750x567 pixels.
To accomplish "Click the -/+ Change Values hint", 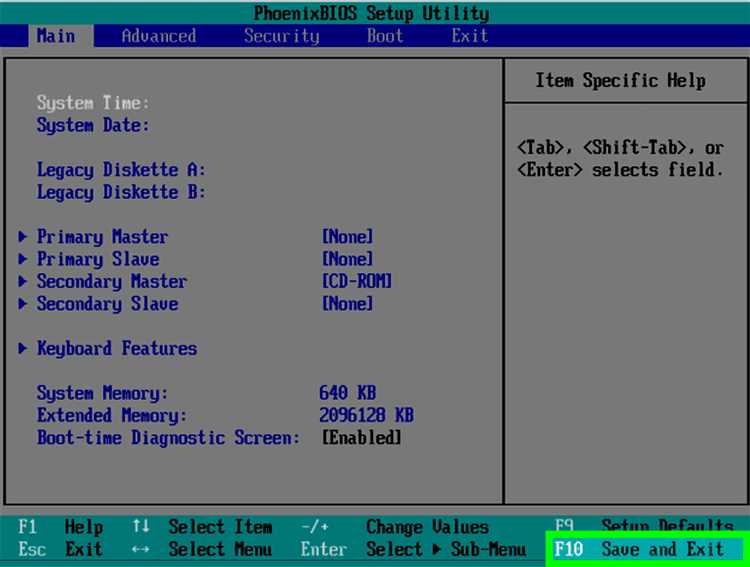I will click(395, 527).
